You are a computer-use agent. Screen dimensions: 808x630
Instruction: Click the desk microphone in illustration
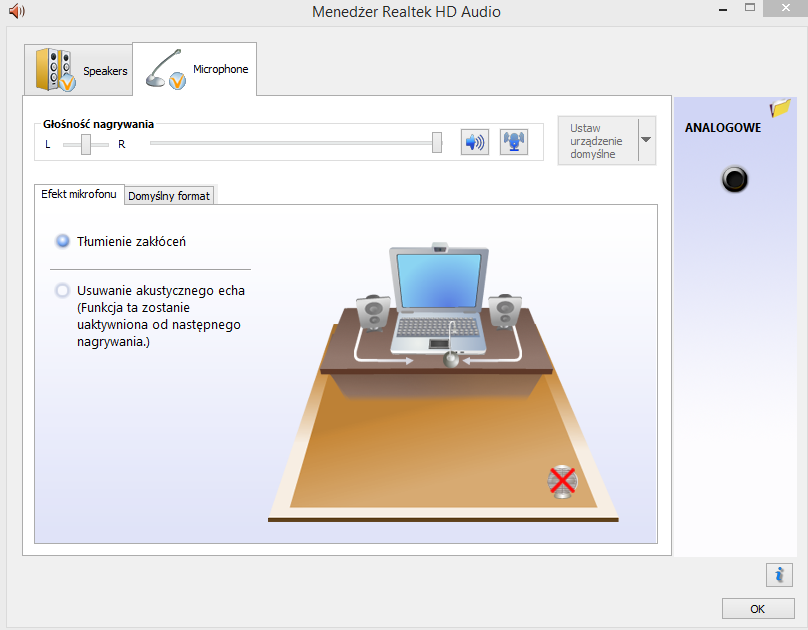pyautogui.click(x=451, y=346)
